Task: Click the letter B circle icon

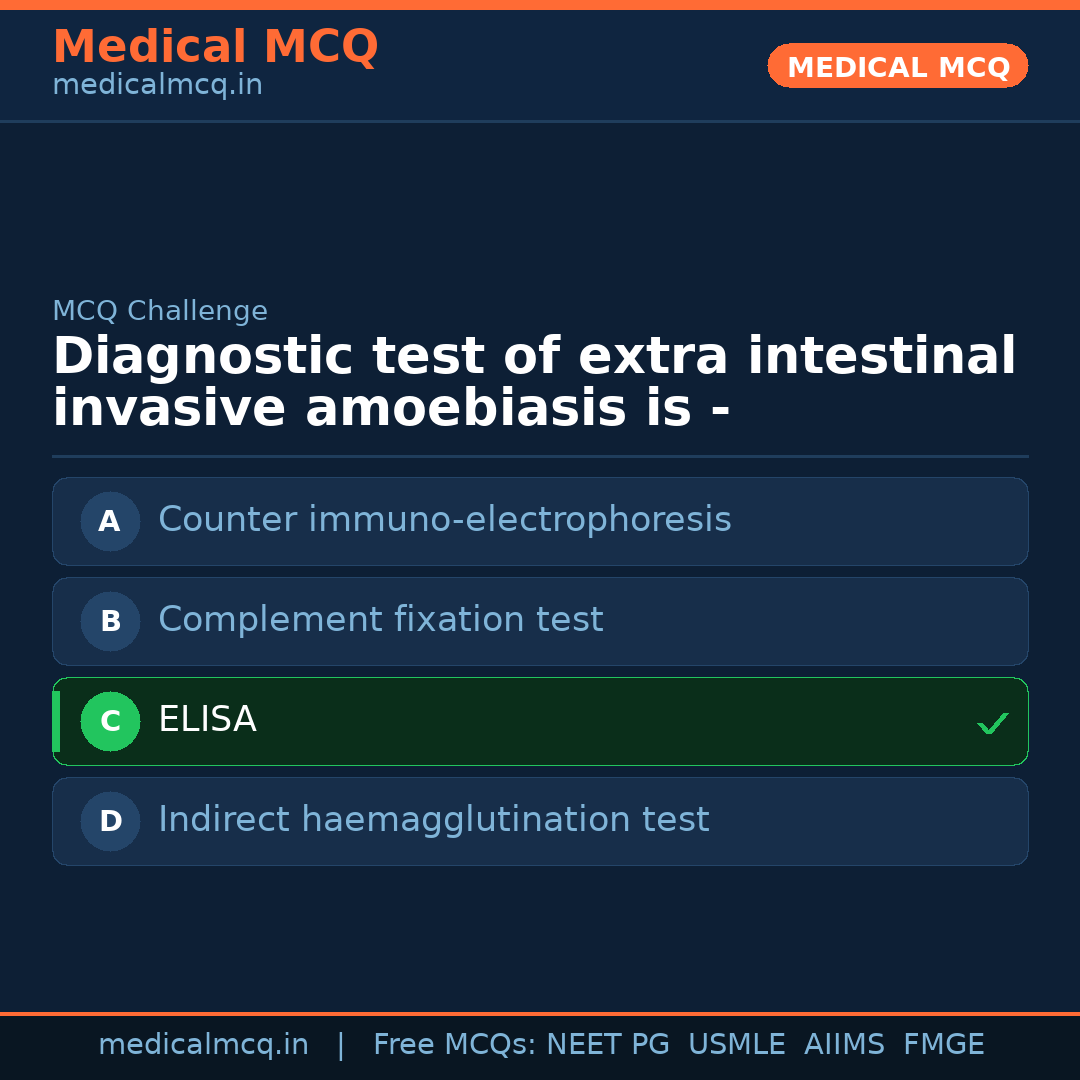Action: 110,621
